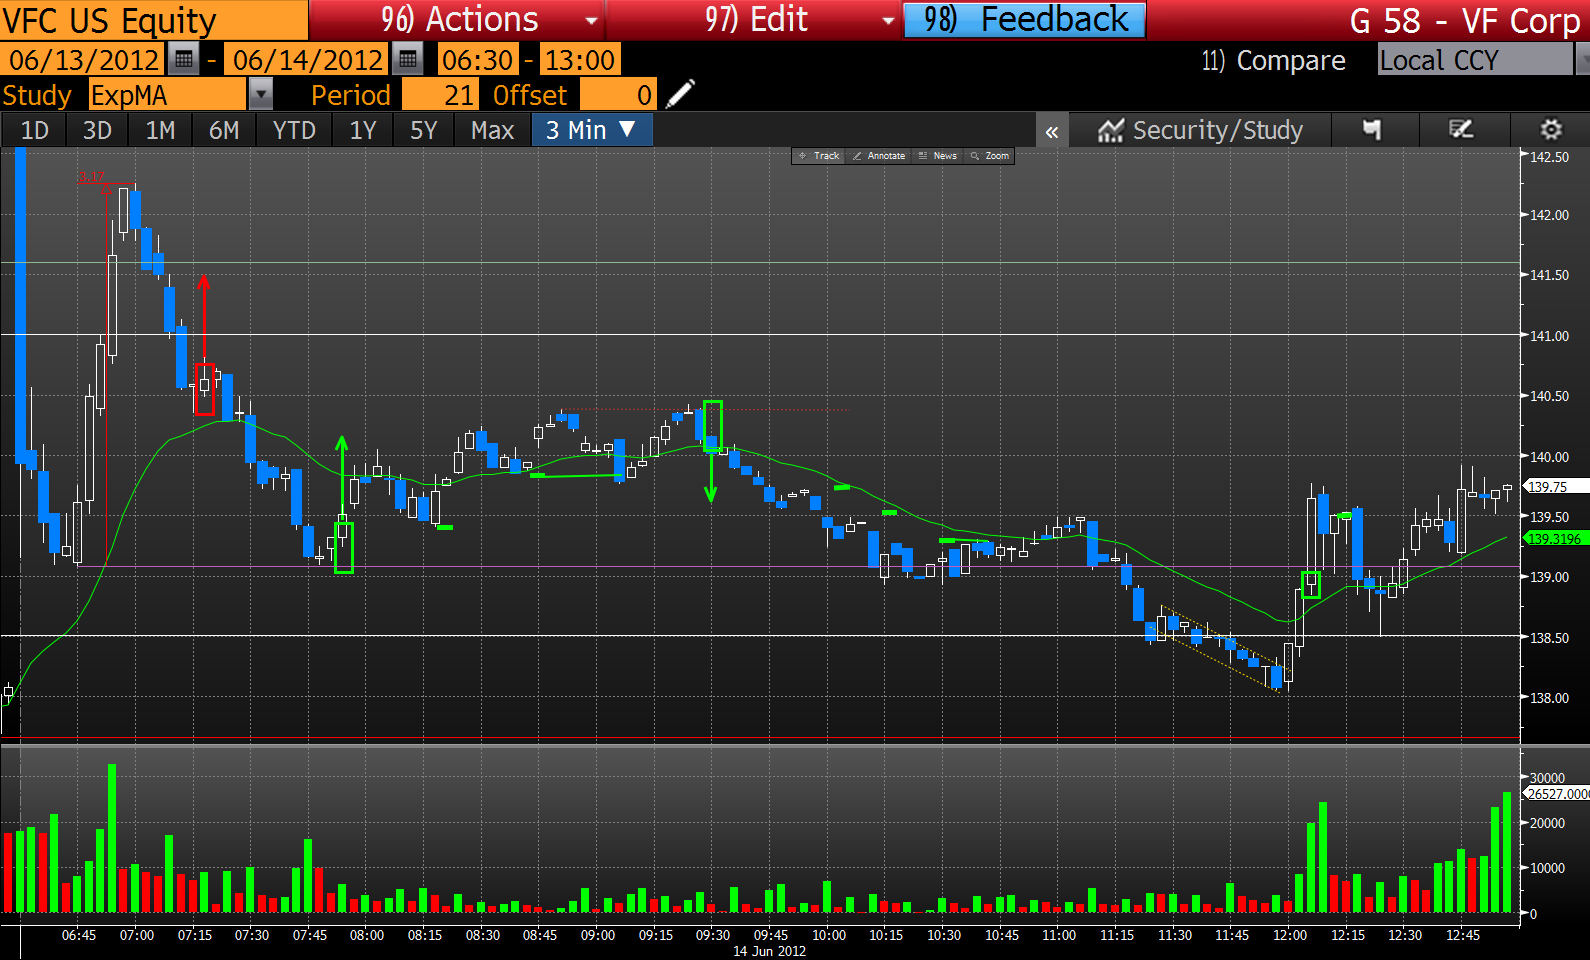Activate the Zoom tool
The image size is (1590, 960).
[x=990, y=156]
